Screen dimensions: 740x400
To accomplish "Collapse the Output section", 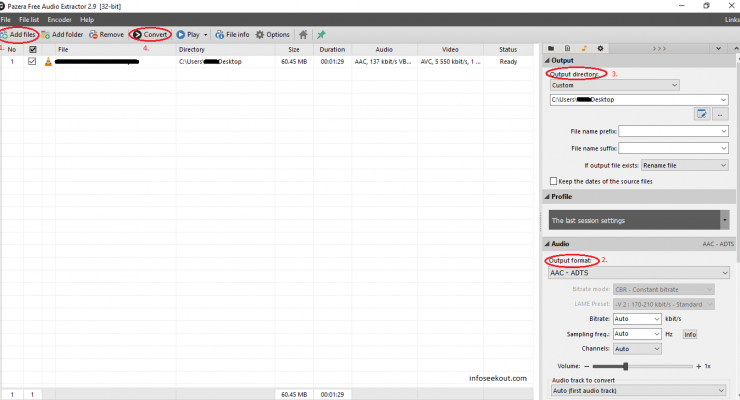I will 547,60.
